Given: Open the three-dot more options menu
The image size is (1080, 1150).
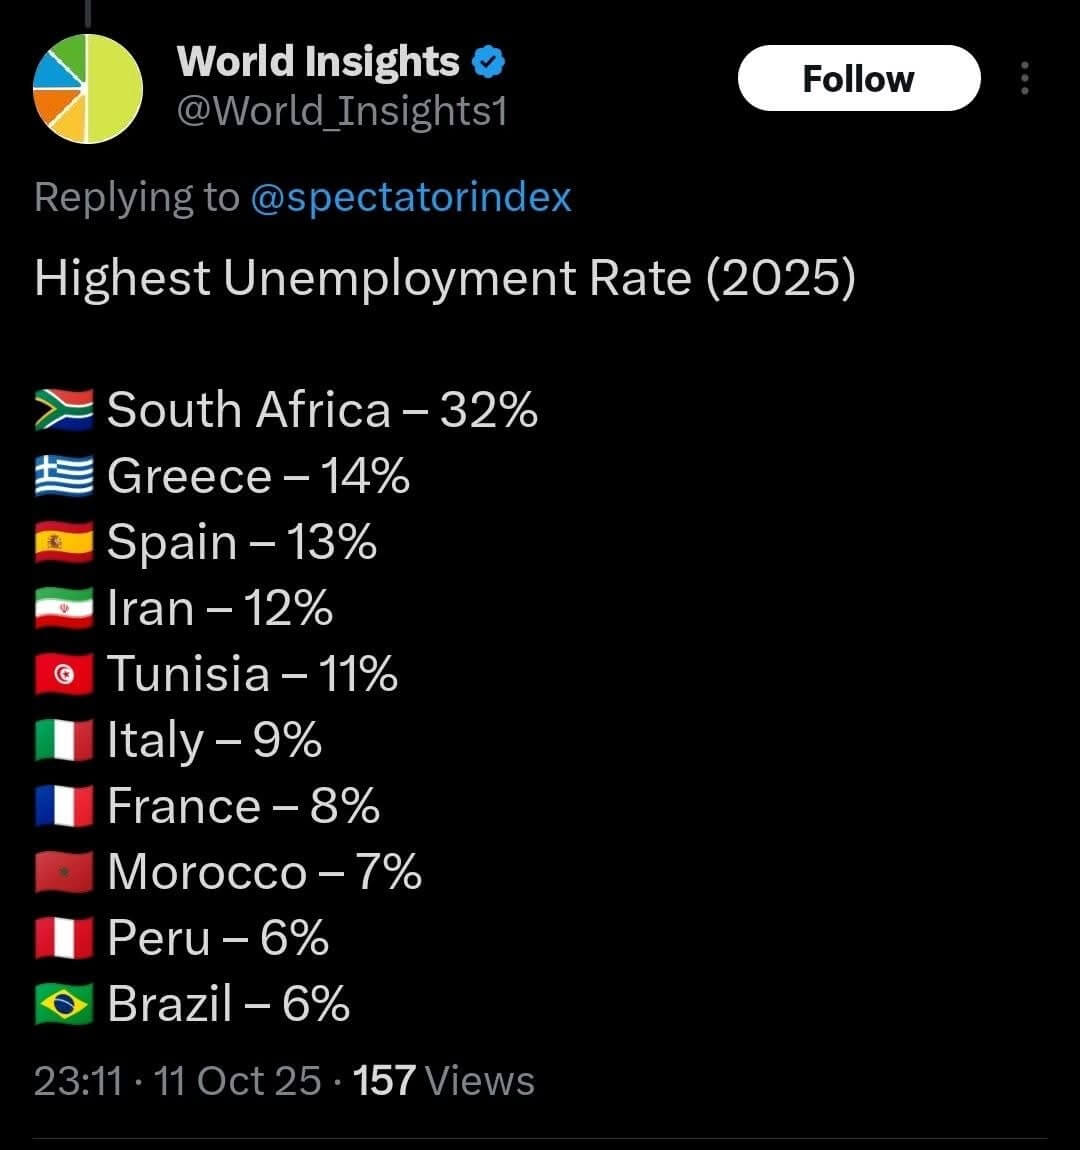Looking at the screenshot, I should click(1024, 79).
